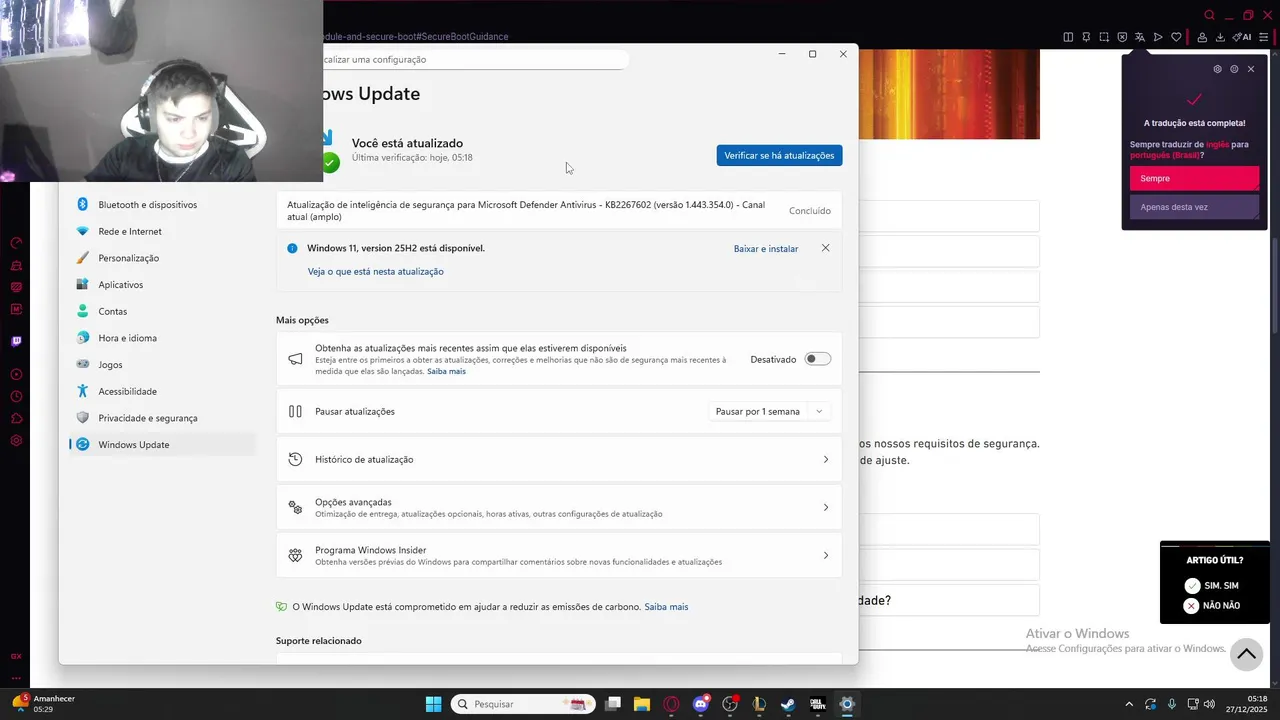Expand Histórico de atualização chevron
1280x720 pixels.
pos(825,459)
